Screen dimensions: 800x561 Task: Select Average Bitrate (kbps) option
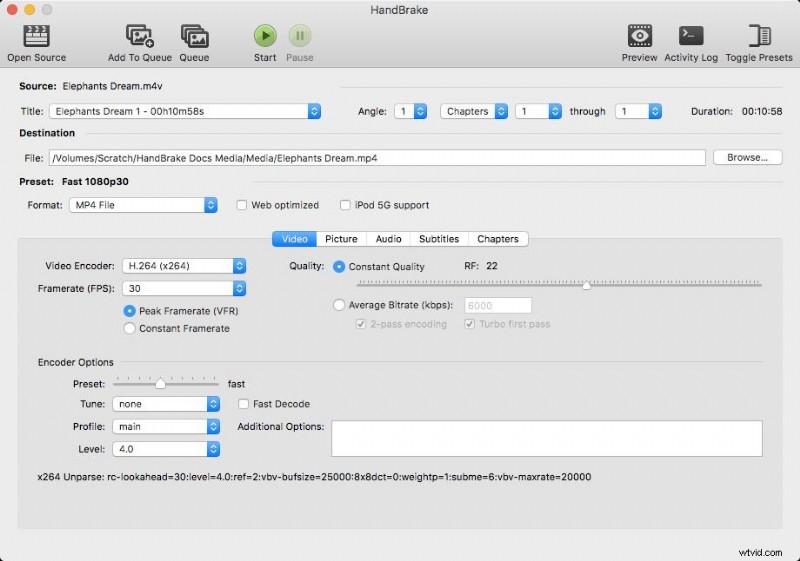[340, 305]
